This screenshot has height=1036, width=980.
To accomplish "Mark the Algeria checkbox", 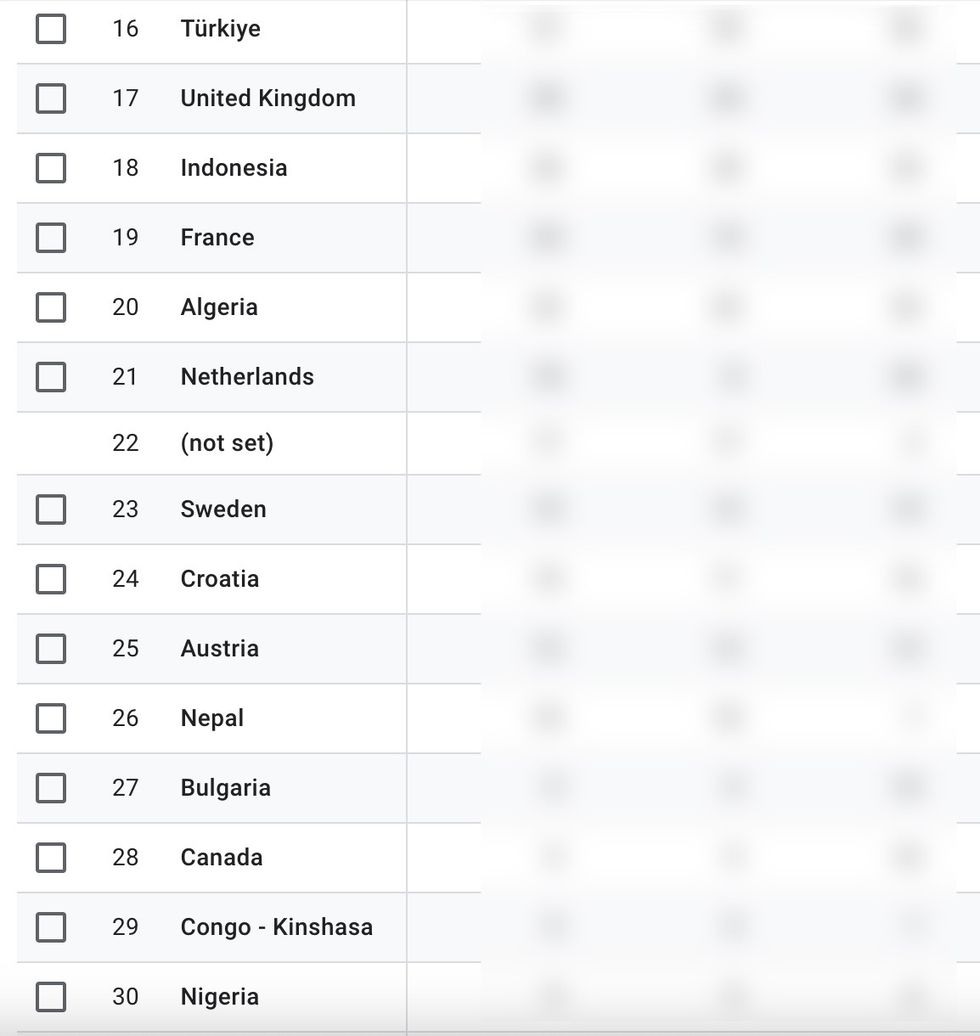I will coord(51,307).
